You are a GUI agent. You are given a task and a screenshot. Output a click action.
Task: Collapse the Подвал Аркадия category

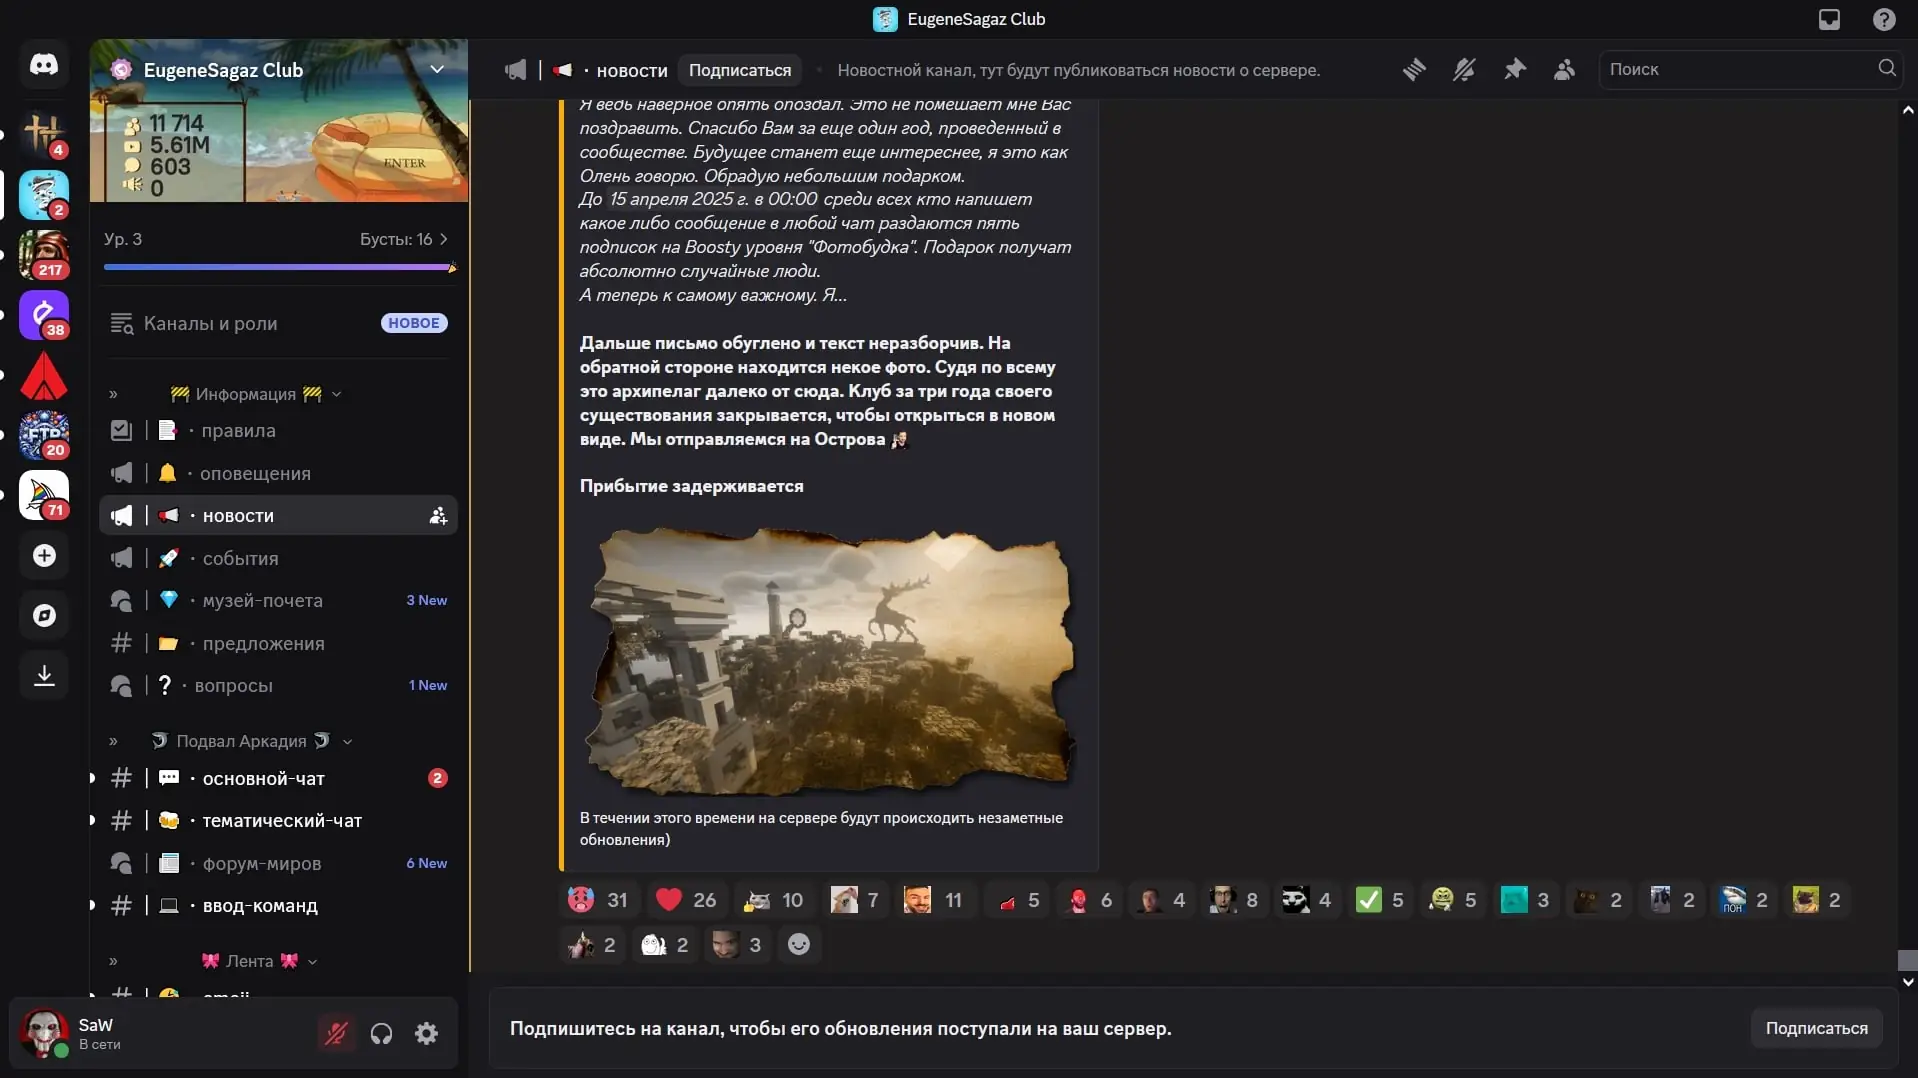(x=241, y=741)
